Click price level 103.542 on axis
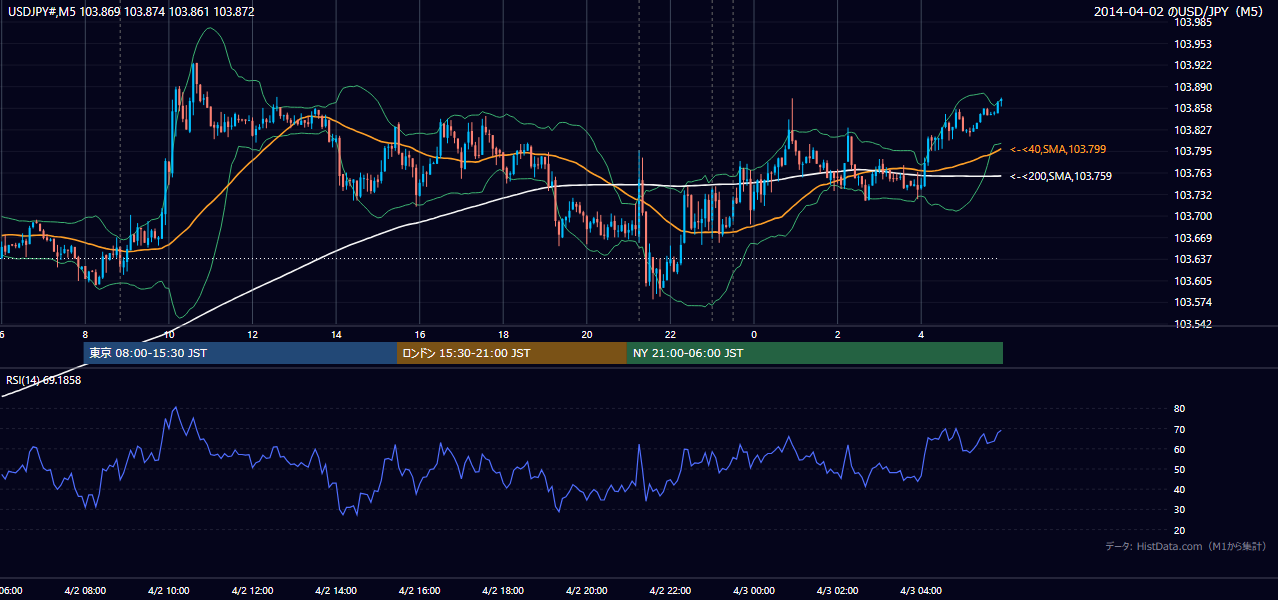This screenshot has height=600, width=1278. click(x=1194, y=324)
